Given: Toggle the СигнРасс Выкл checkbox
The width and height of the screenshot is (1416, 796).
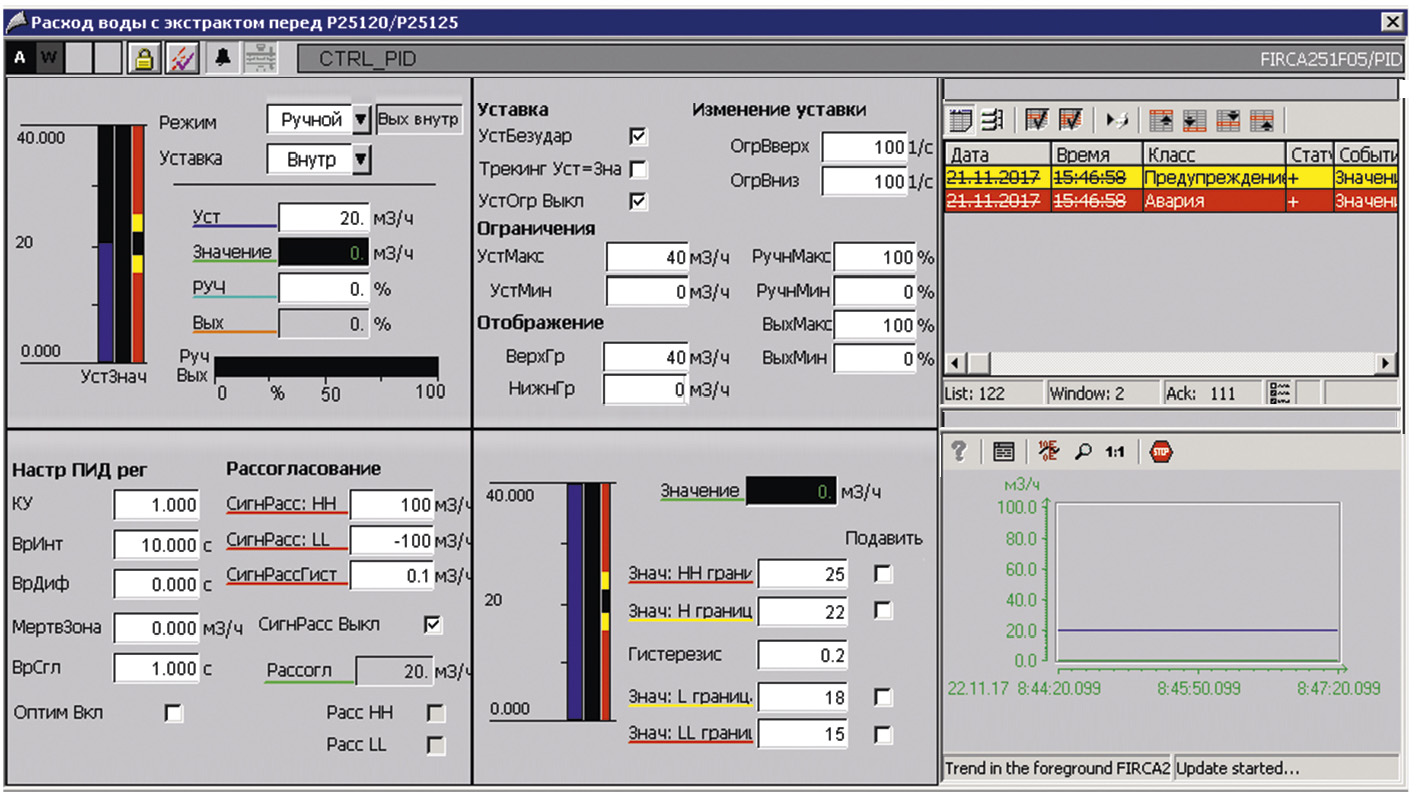Looking at the screenshot, I should click(x=433, y=625).
